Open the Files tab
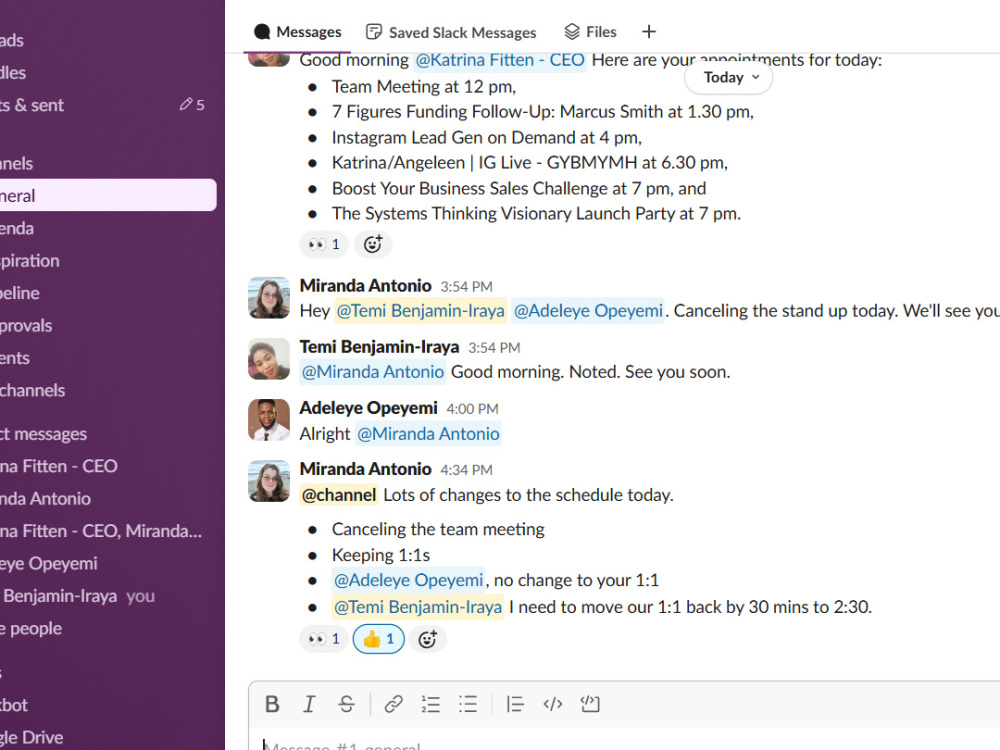Viewport: 1000px width, 750px height. [591, 32]
